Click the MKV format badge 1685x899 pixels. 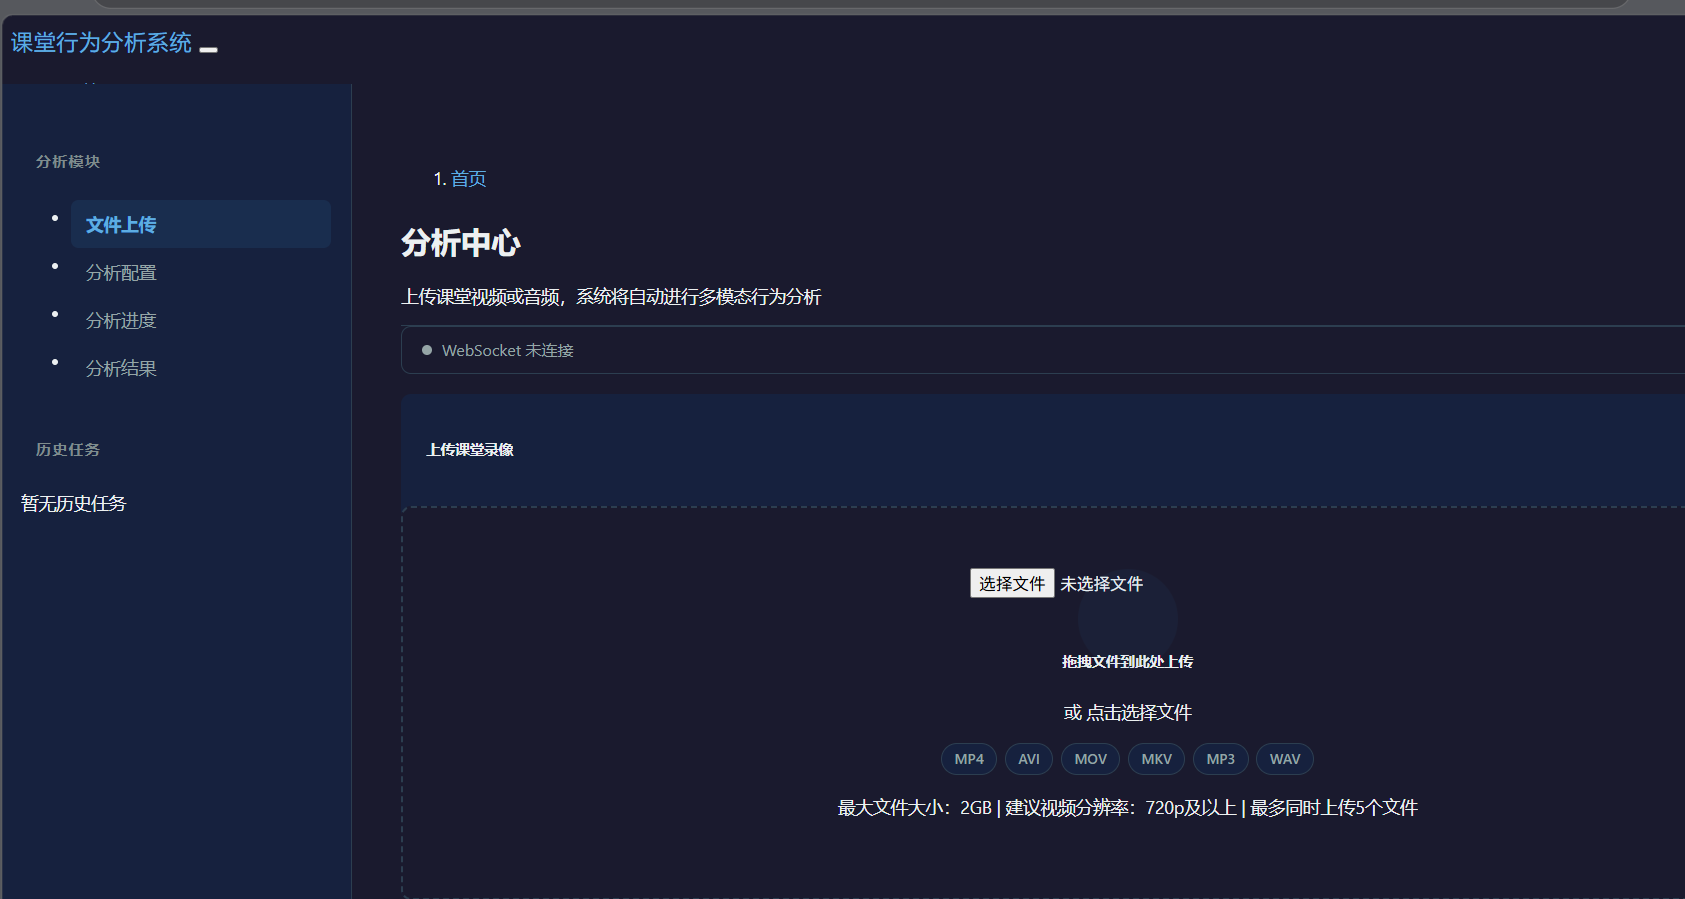(x=1156, y=759)
